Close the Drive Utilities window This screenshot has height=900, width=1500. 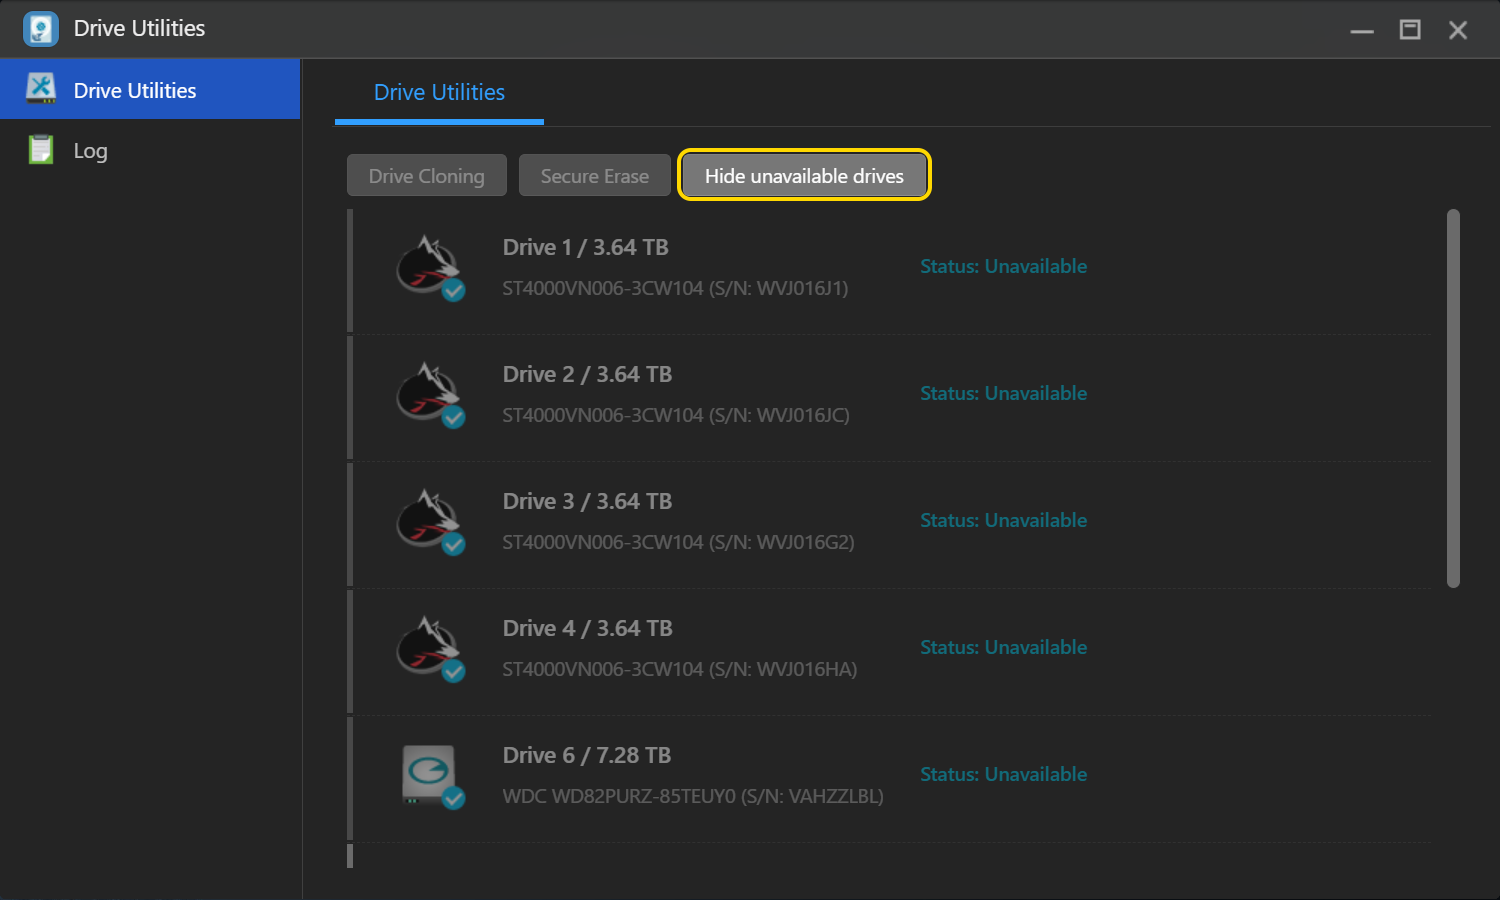coord(1458,30)
